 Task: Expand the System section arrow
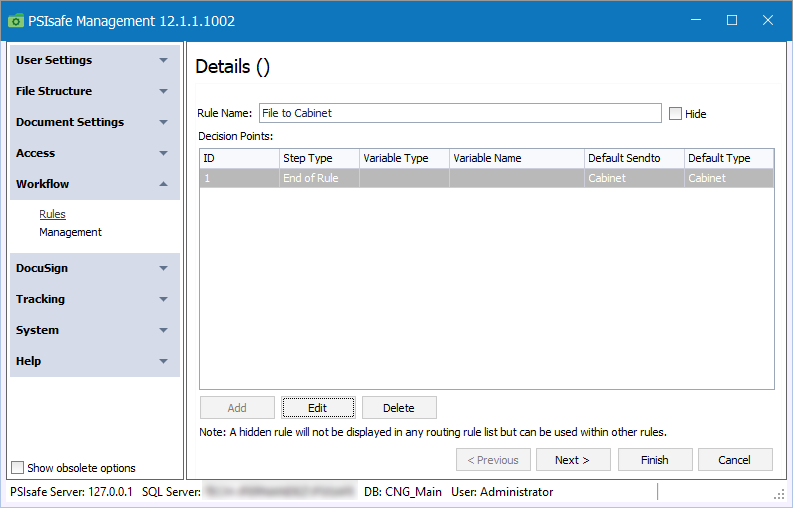163,330
